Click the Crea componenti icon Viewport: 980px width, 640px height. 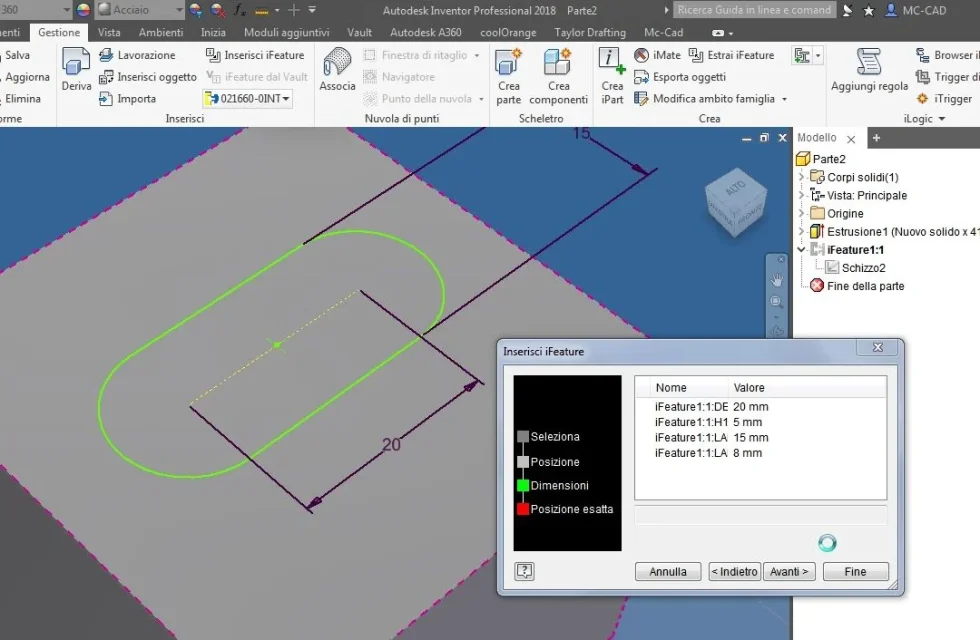click(558, 62)
